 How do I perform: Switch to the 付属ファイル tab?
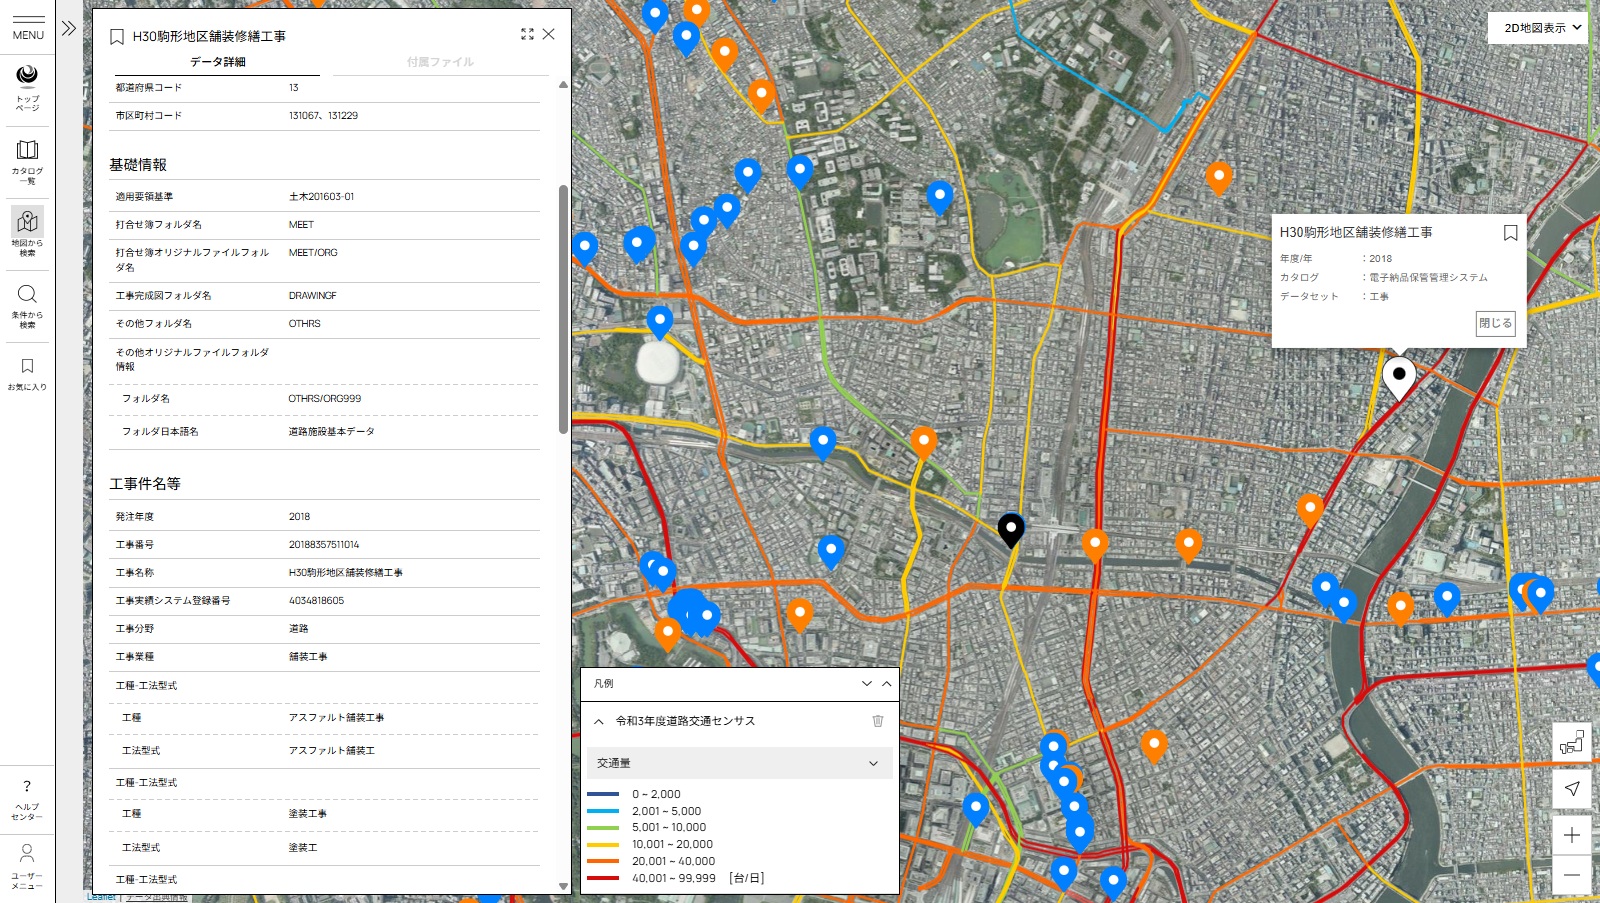[440, 62]
